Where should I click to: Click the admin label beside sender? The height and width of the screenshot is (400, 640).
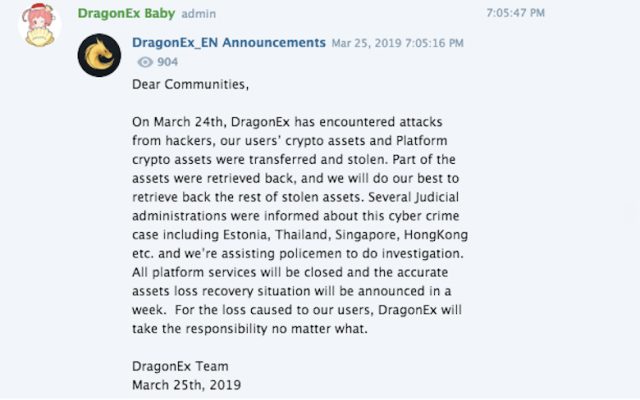click(x=199, y=14)
